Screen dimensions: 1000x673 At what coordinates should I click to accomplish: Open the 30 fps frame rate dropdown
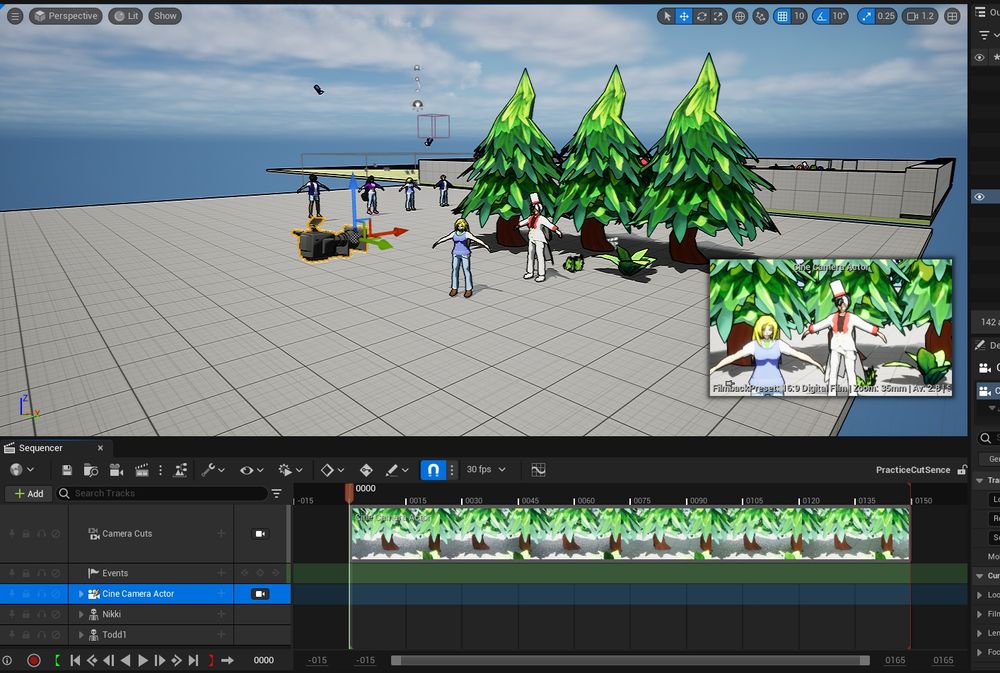[486, 470]
